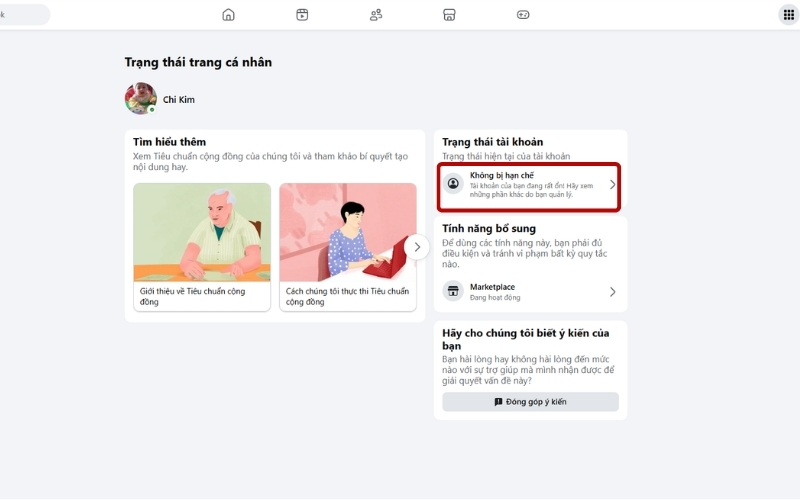Open the Reels video icon
The image size is (800, 500).
click(302, 15)
